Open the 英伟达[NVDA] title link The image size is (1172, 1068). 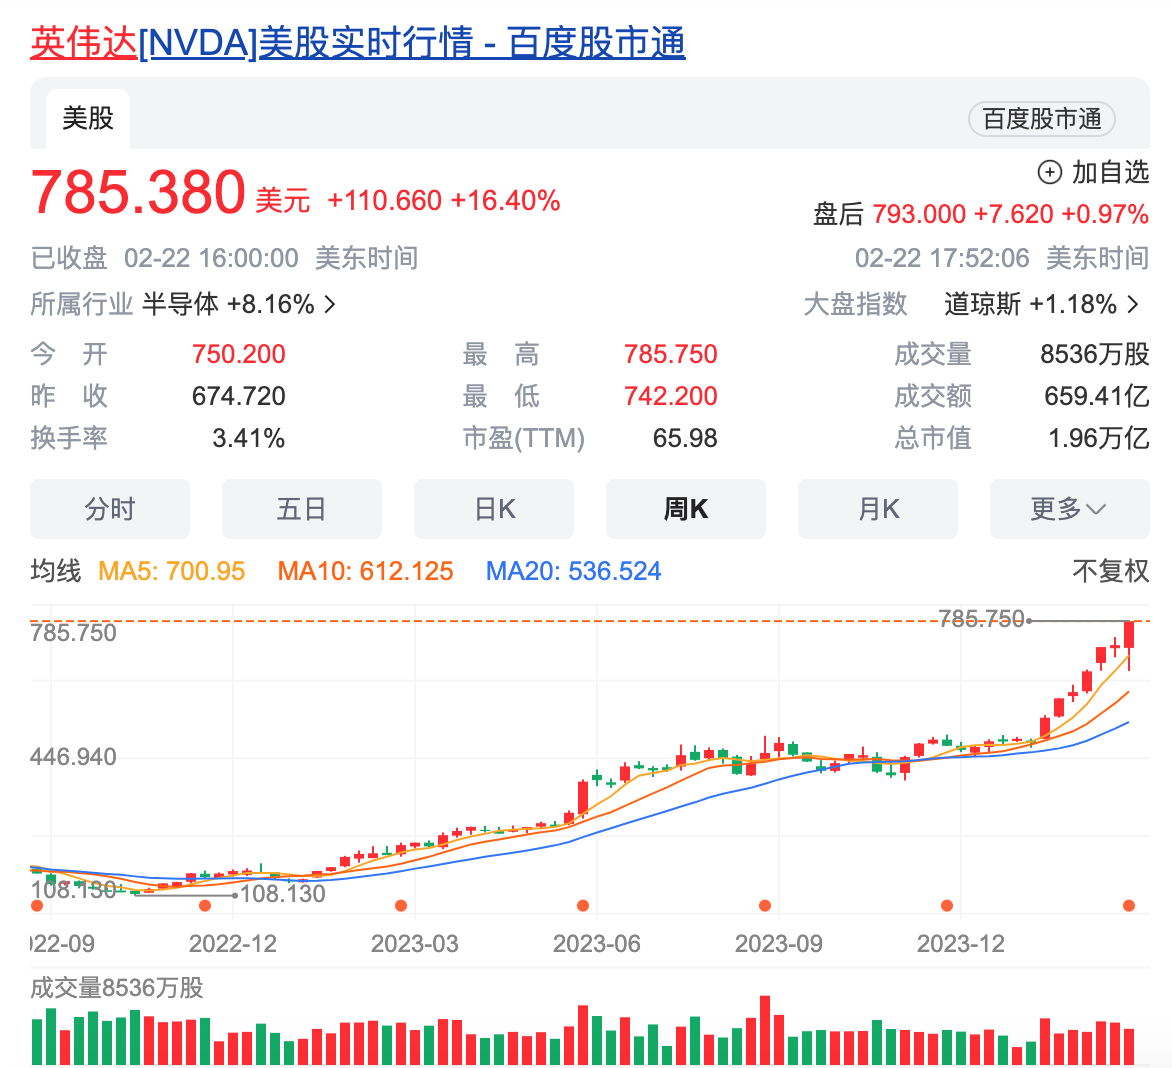[x=357, y=43]
